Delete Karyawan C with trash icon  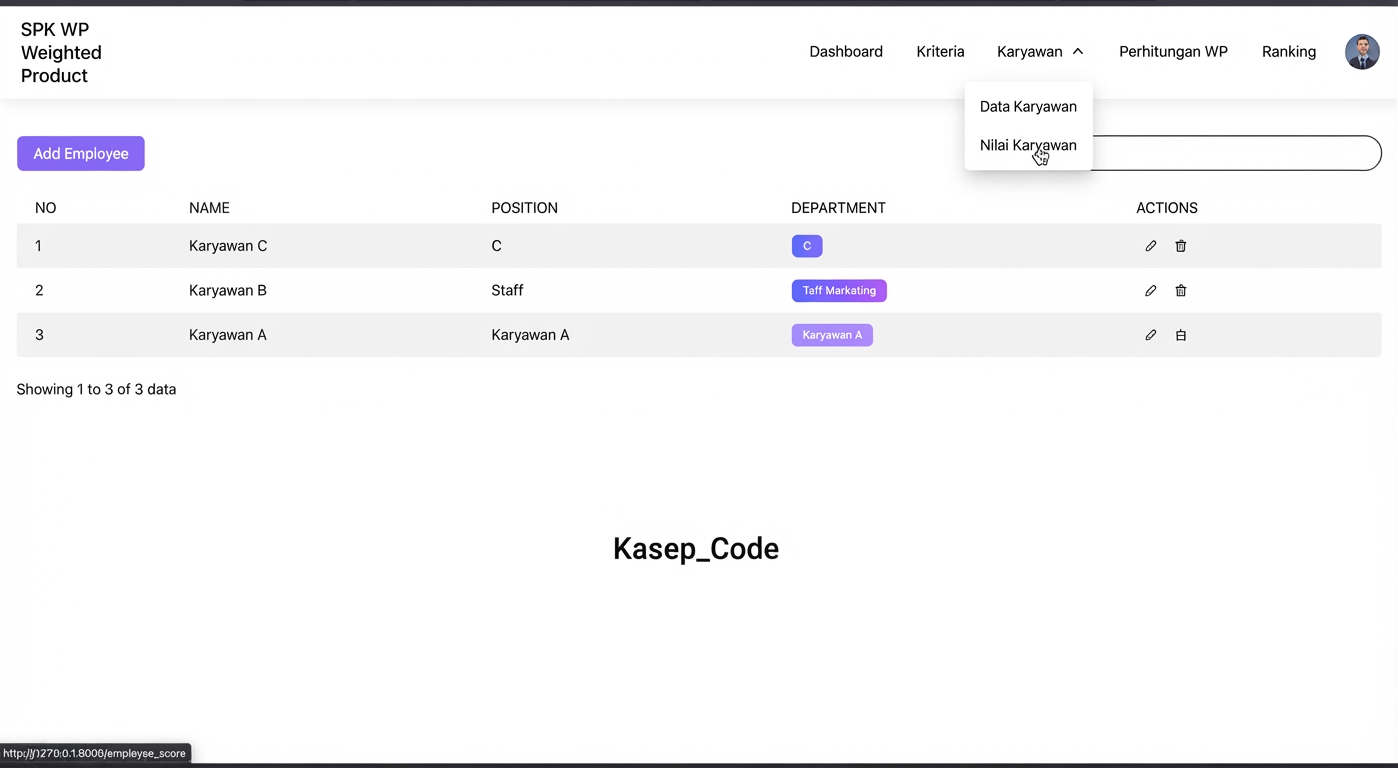1180,246
